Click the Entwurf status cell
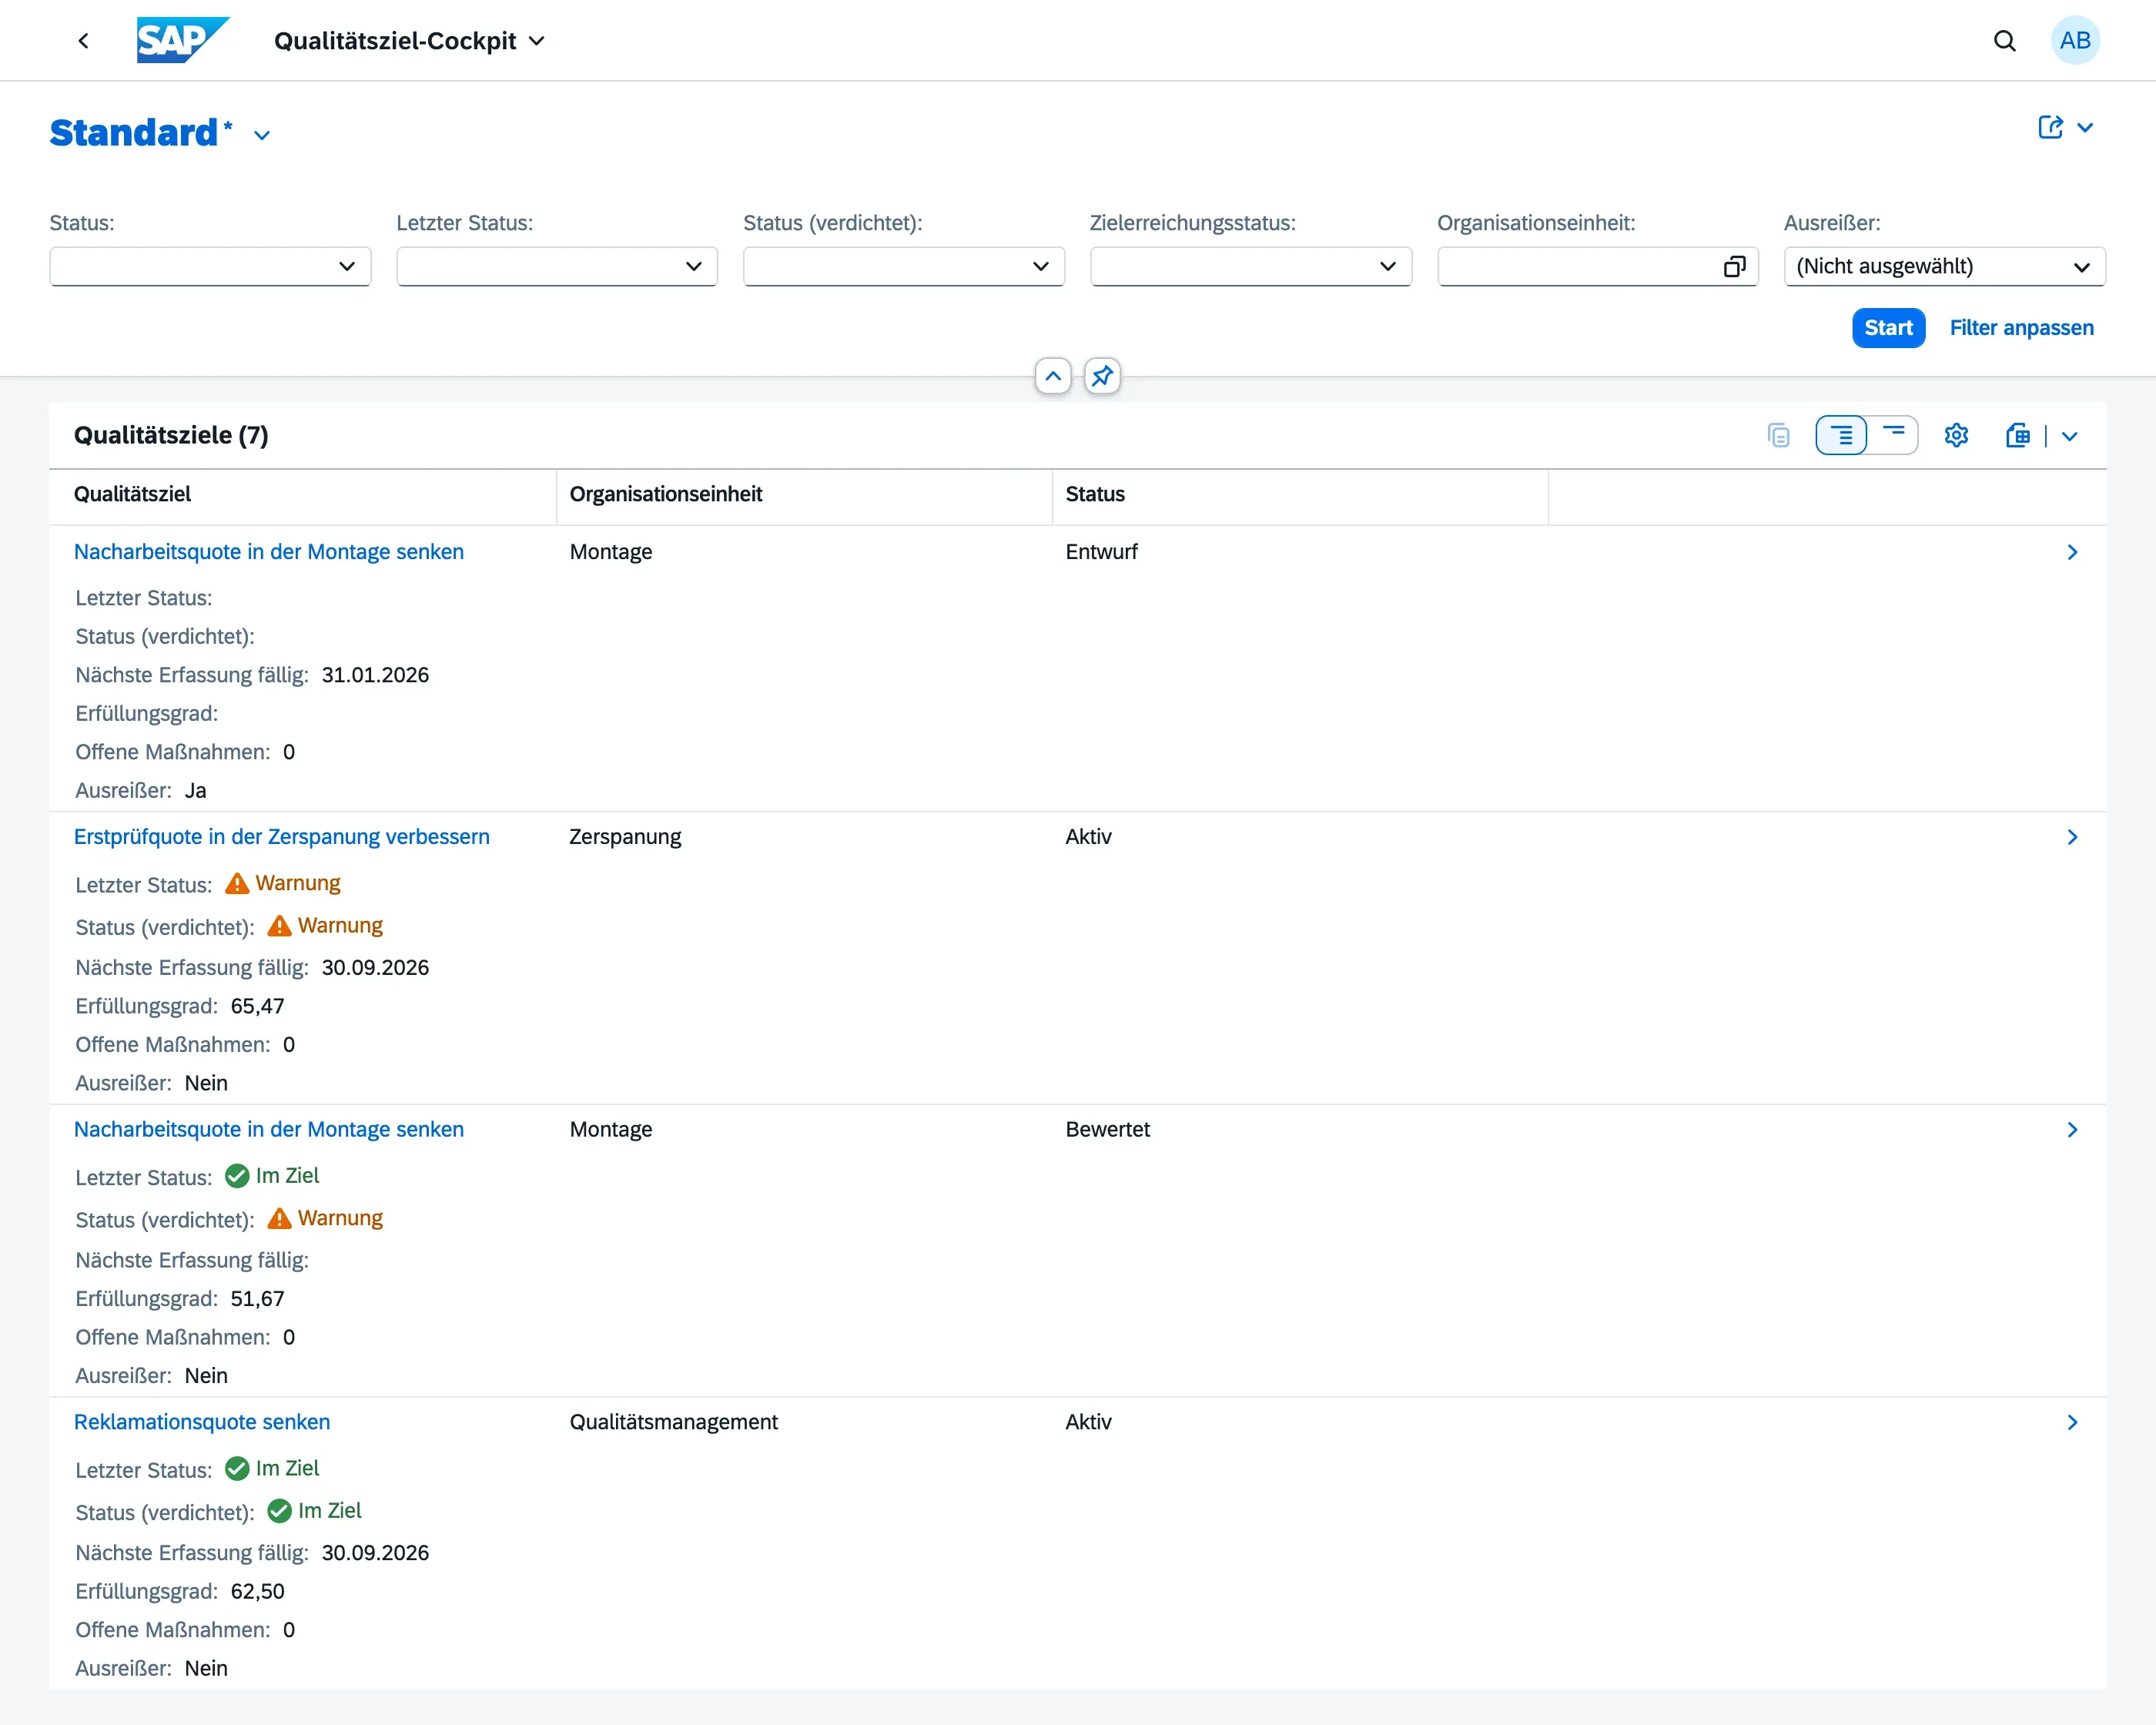 [1102, 552]
